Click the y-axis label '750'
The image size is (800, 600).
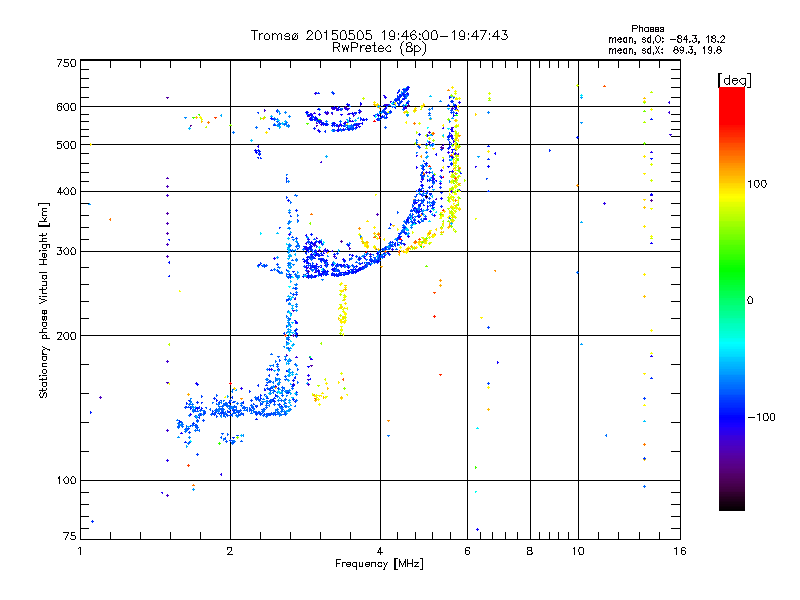[x=66, y=63]
